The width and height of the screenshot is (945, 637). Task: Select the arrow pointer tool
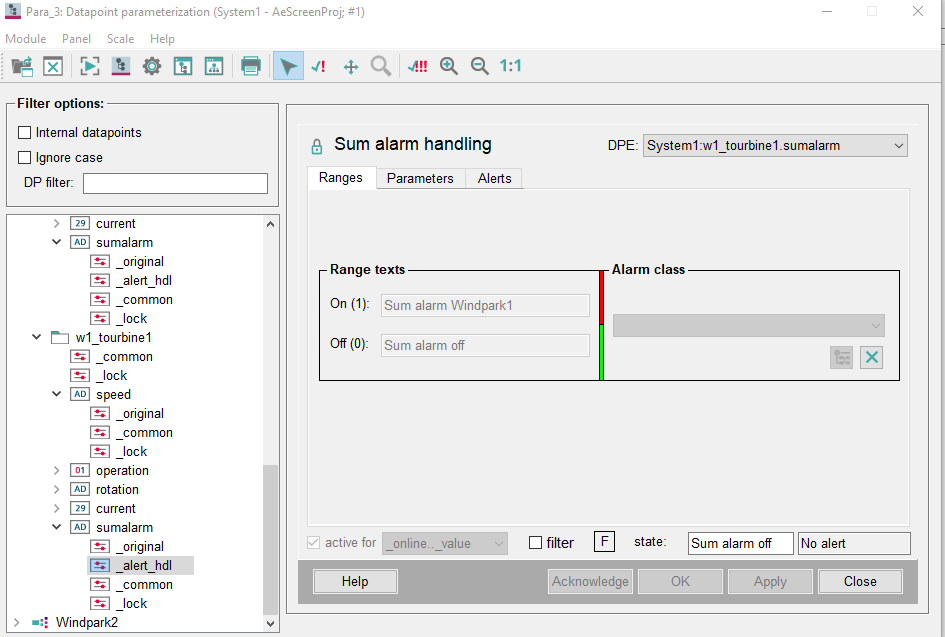(288, 66)
